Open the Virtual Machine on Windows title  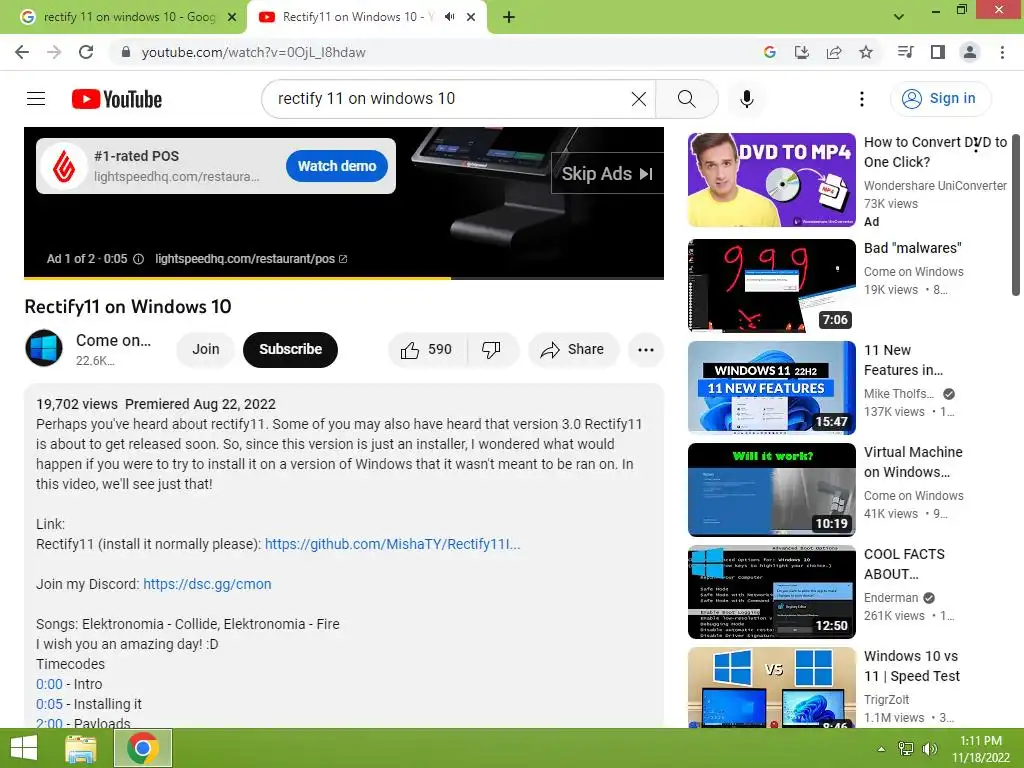pos(913,462)
